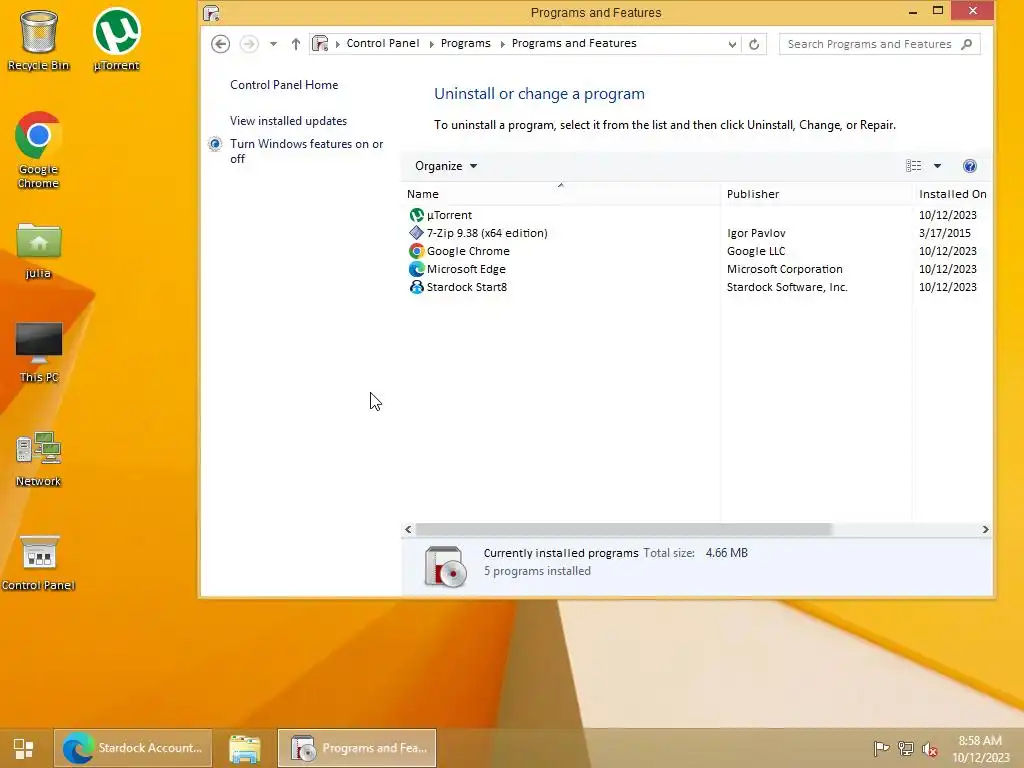Click the scroll right arrow
Screen dimensions: 1024x768
point(985,530)
